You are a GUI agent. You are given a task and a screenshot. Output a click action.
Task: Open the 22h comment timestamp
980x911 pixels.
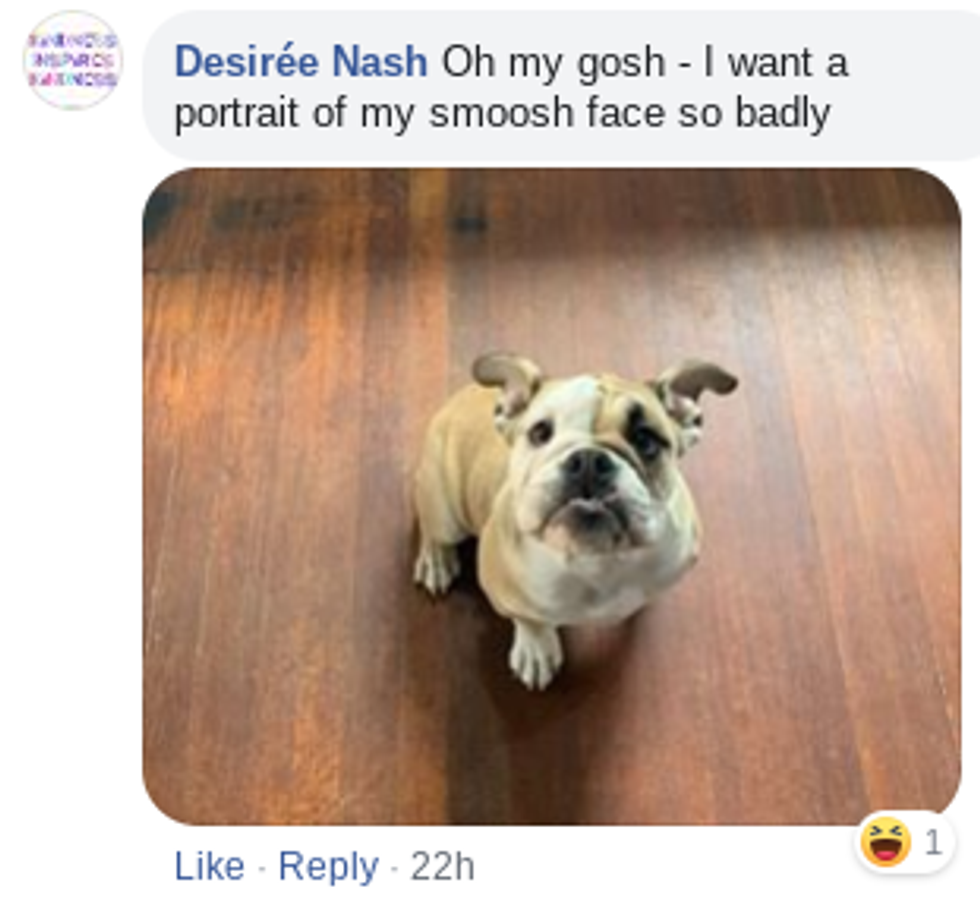442,866
